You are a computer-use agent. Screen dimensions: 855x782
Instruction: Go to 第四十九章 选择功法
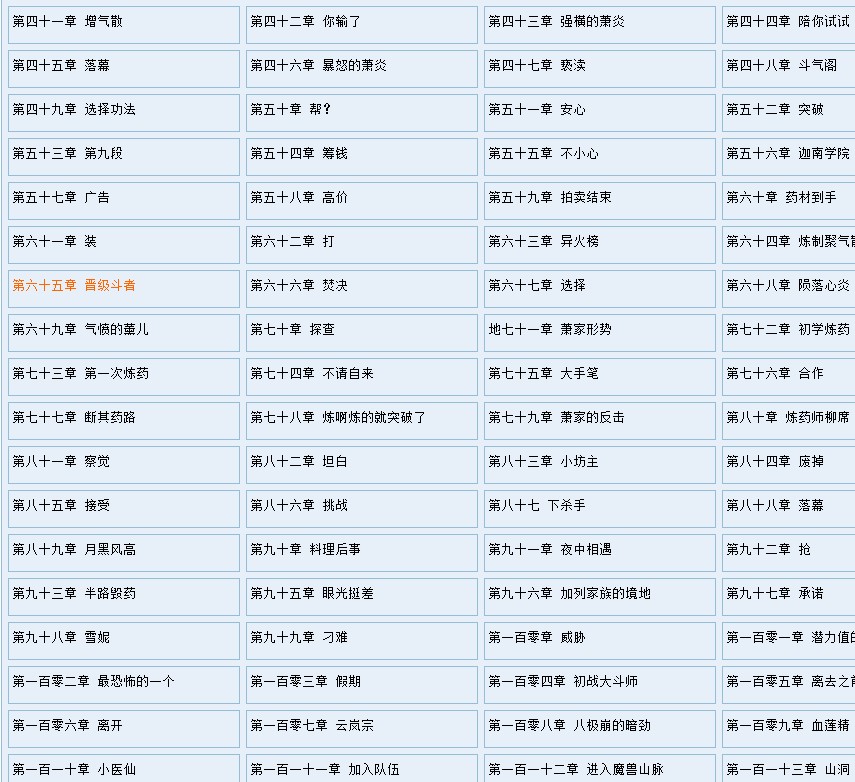(74, 110)
